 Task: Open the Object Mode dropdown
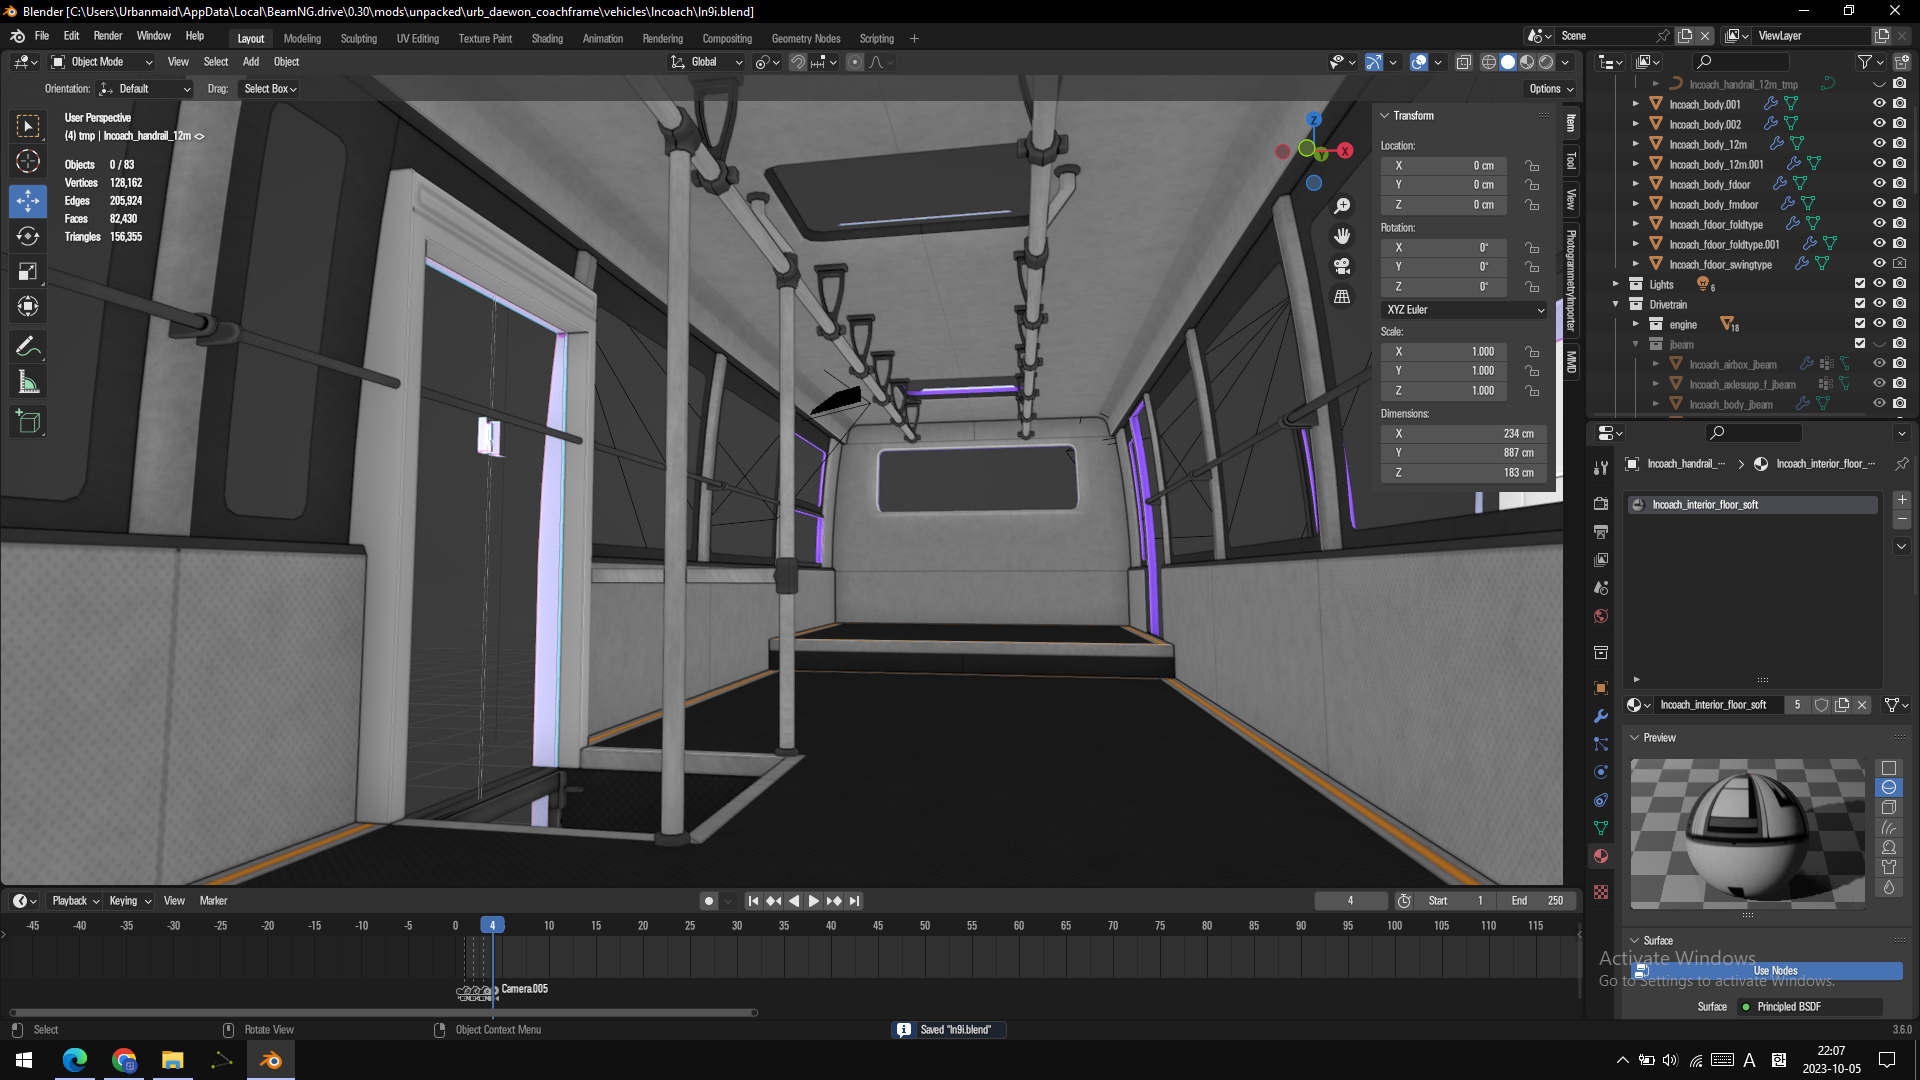(102, 62)
